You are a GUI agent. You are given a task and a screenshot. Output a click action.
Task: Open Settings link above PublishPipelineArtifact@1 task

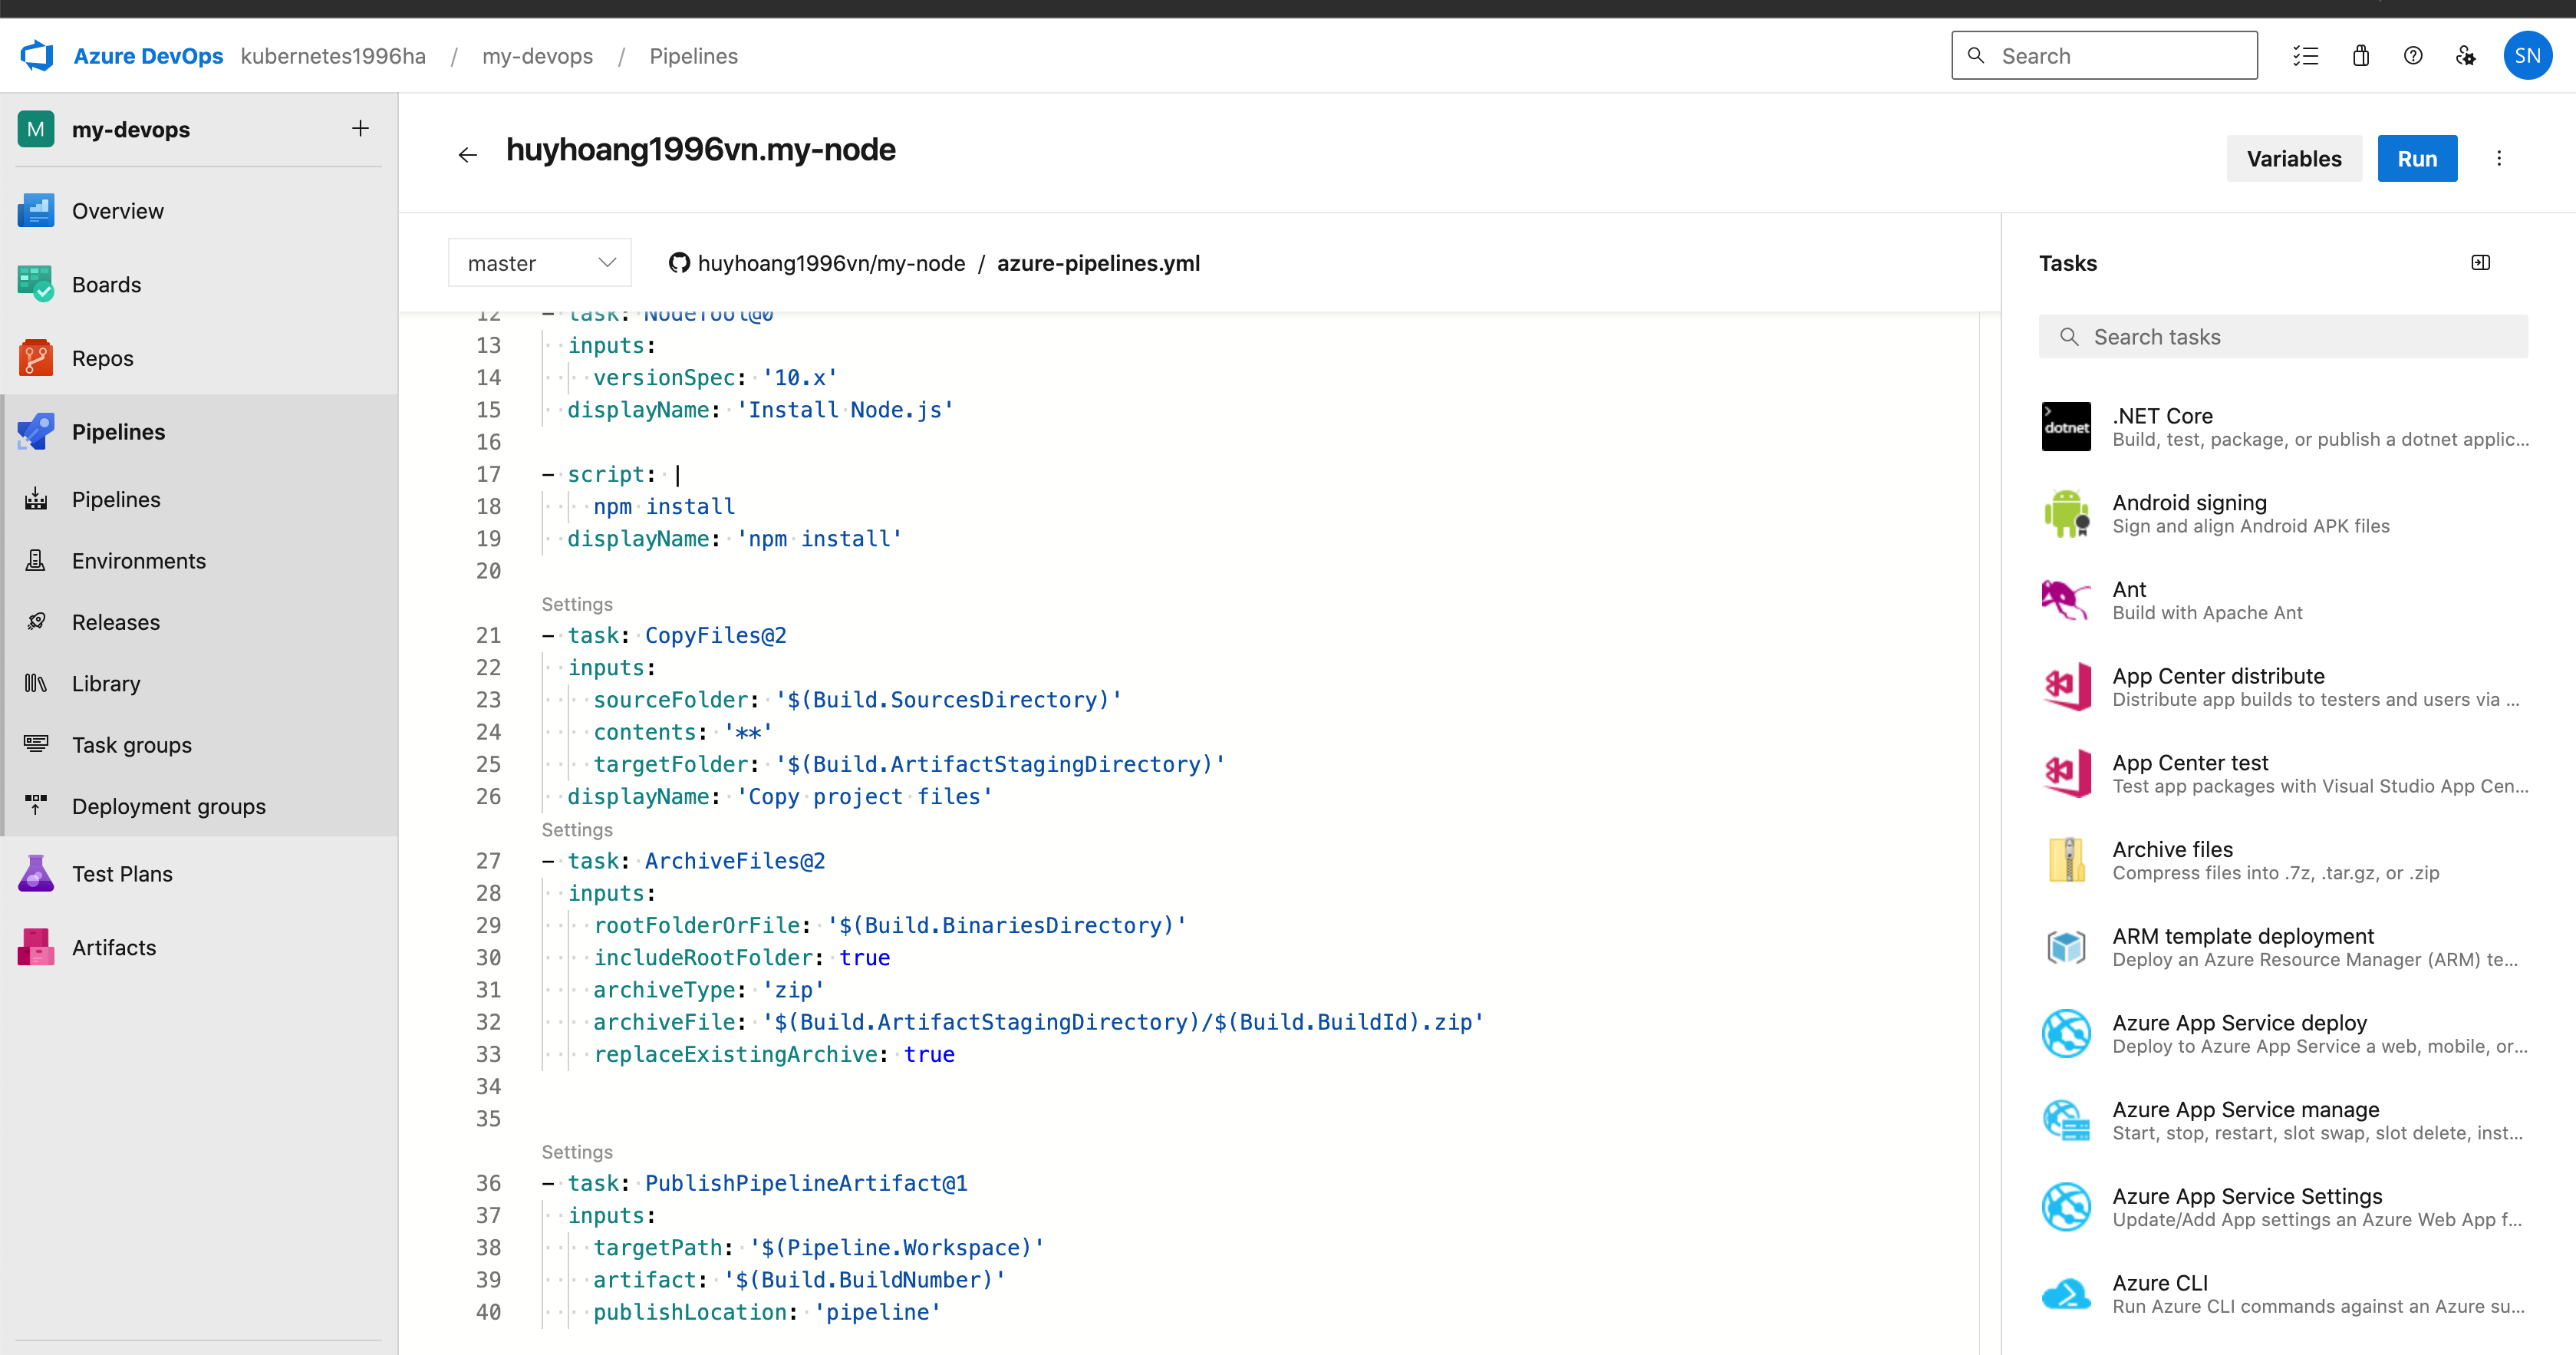577,1152
